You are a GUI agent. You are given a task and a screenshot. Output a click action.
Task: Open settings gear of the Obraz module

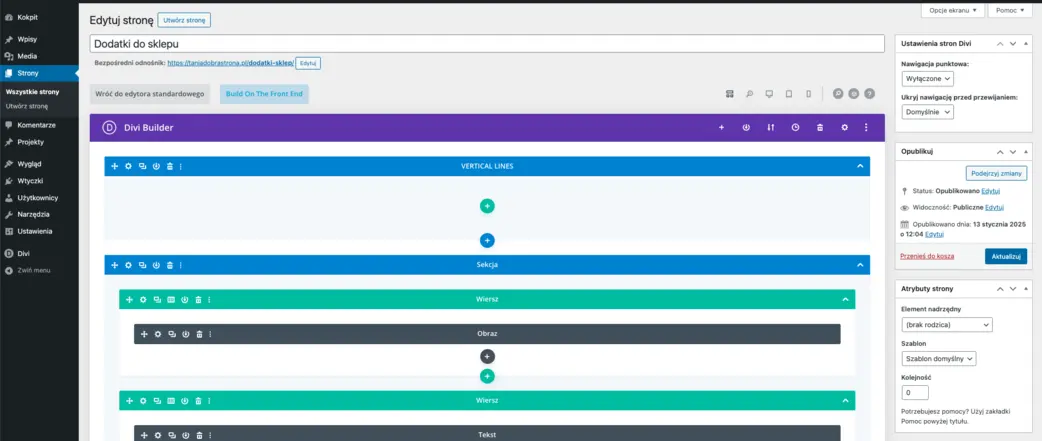[x=158, y=334]
